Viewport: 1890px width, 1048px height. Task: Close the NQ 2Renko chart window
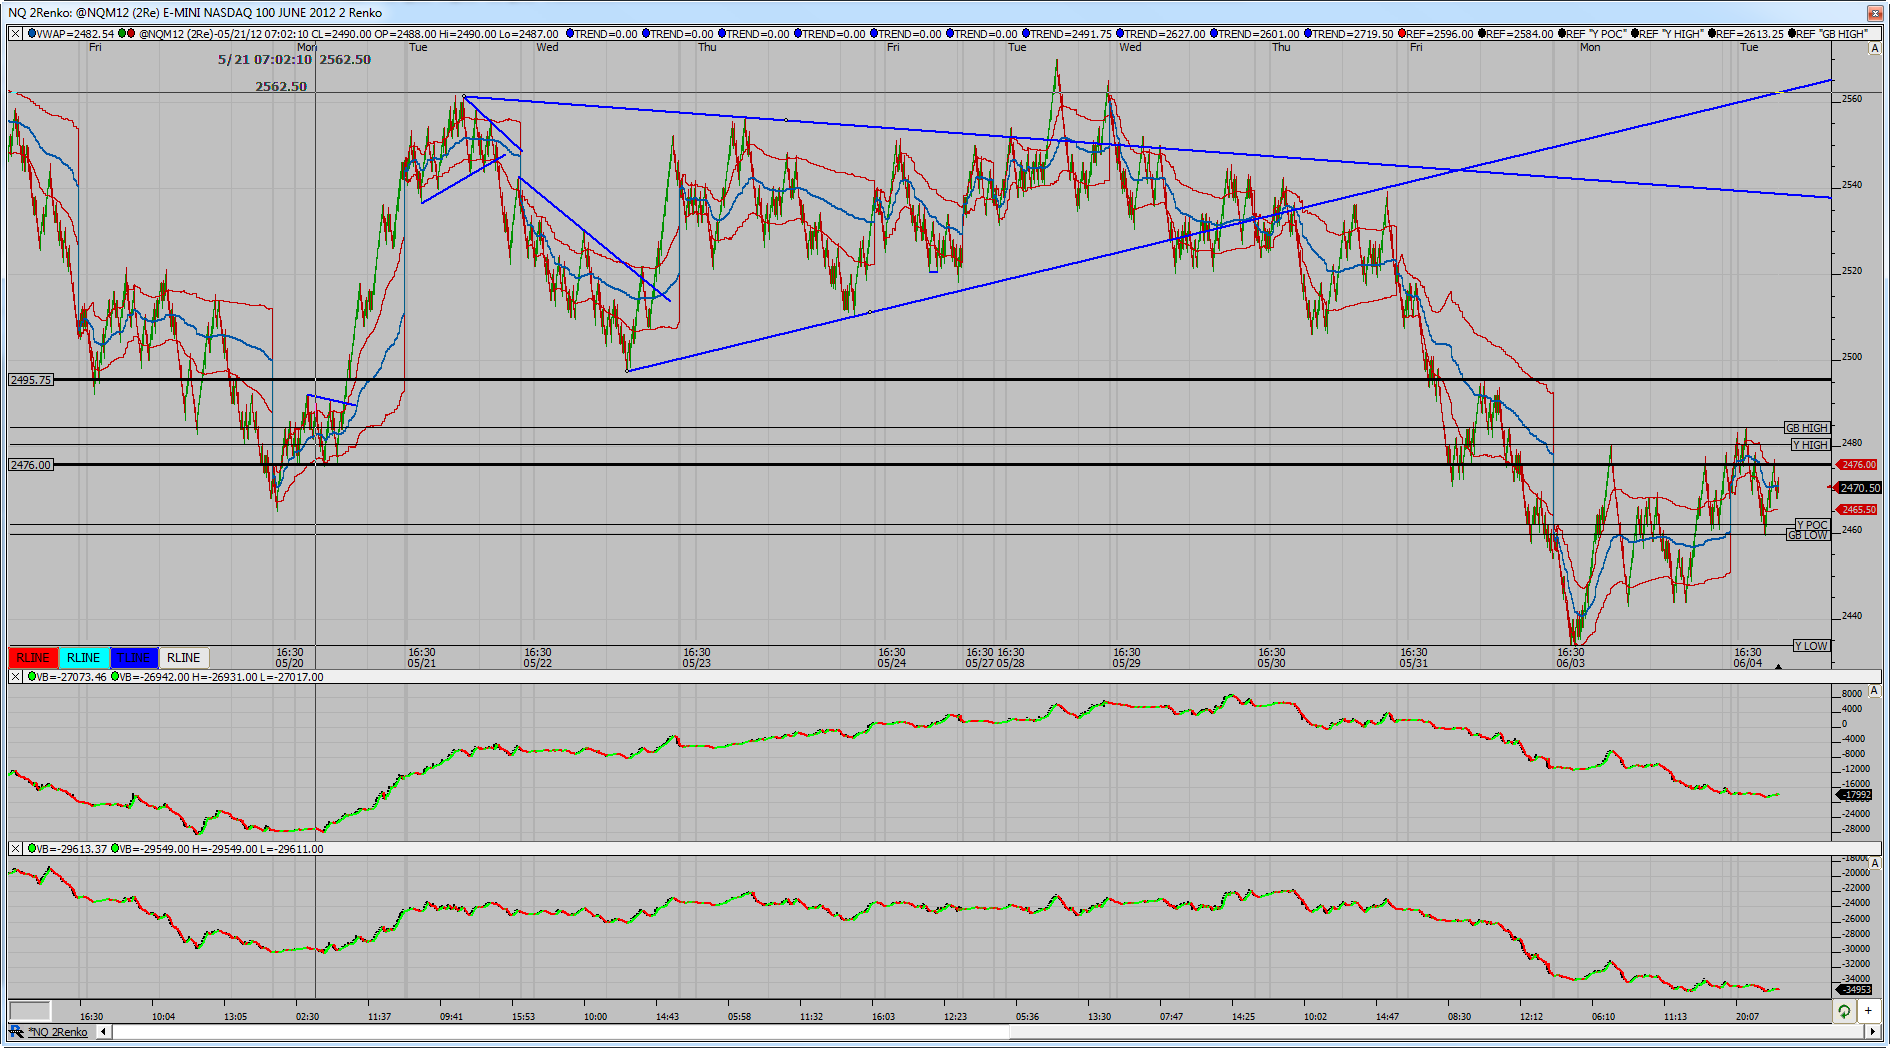(x=1874, y=13)
